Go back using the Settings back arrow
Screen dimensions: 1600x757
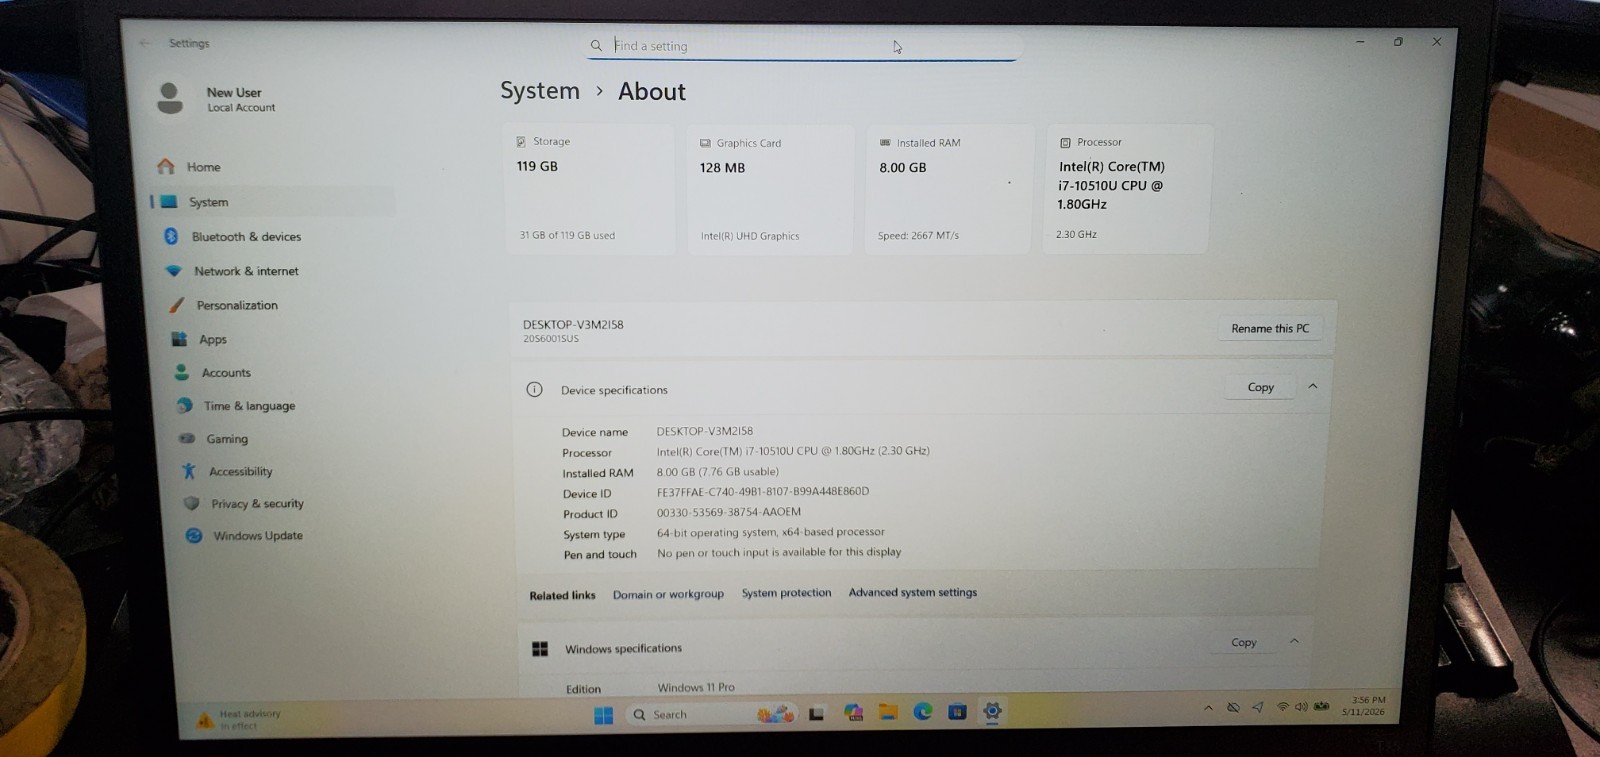coord(145,43)
